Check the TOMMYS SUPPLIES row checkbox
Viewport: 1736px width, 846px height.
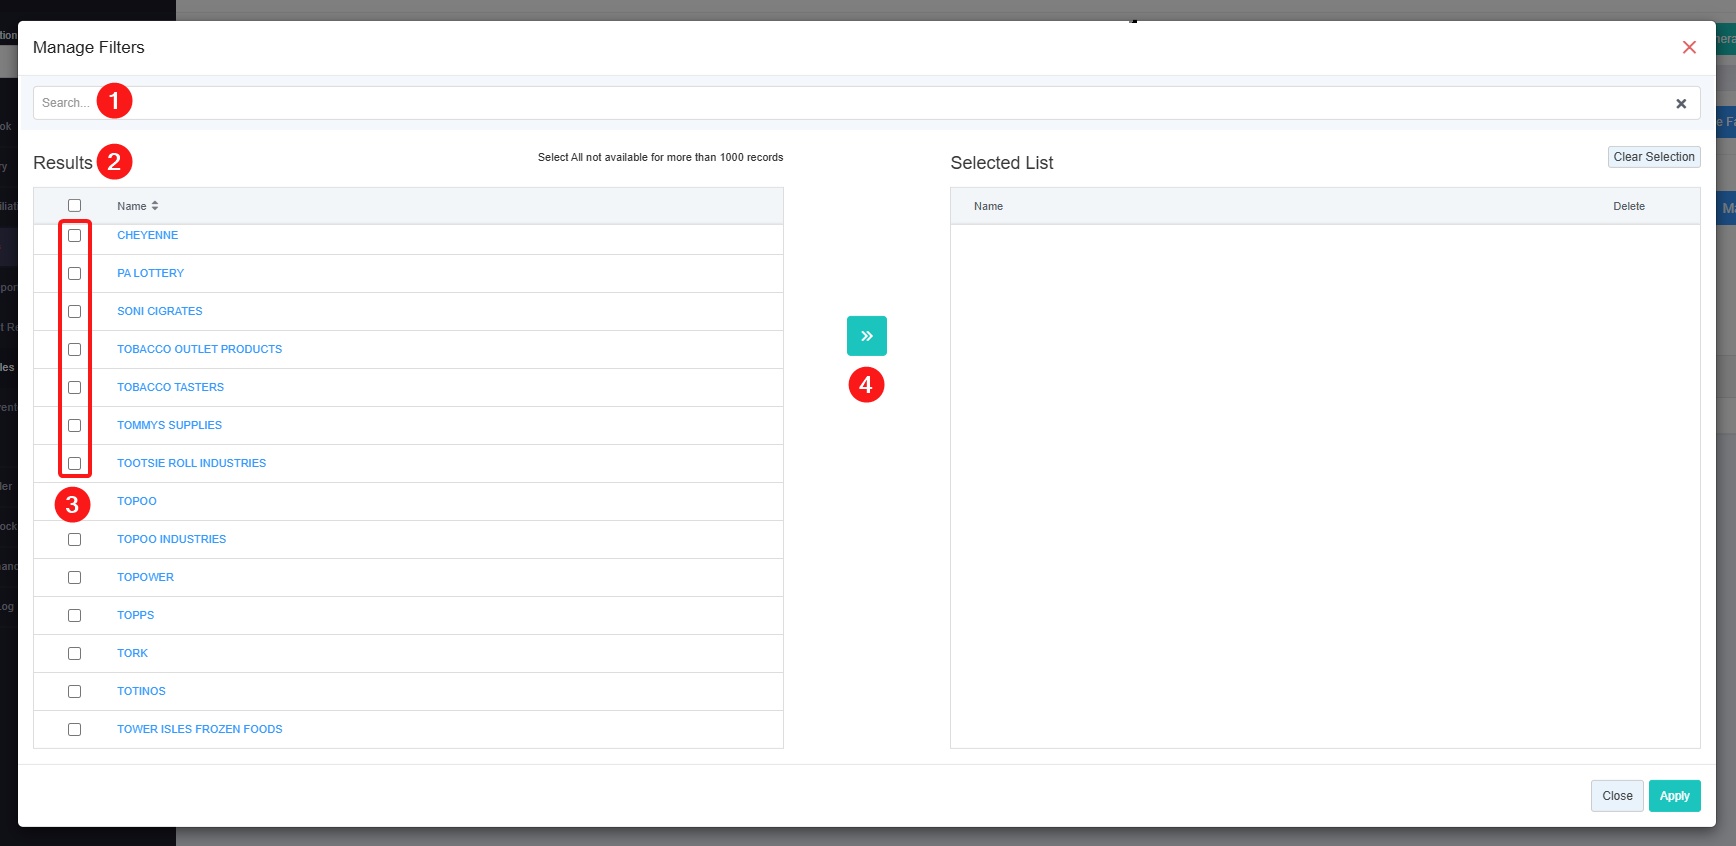click(x=74, y=426)
